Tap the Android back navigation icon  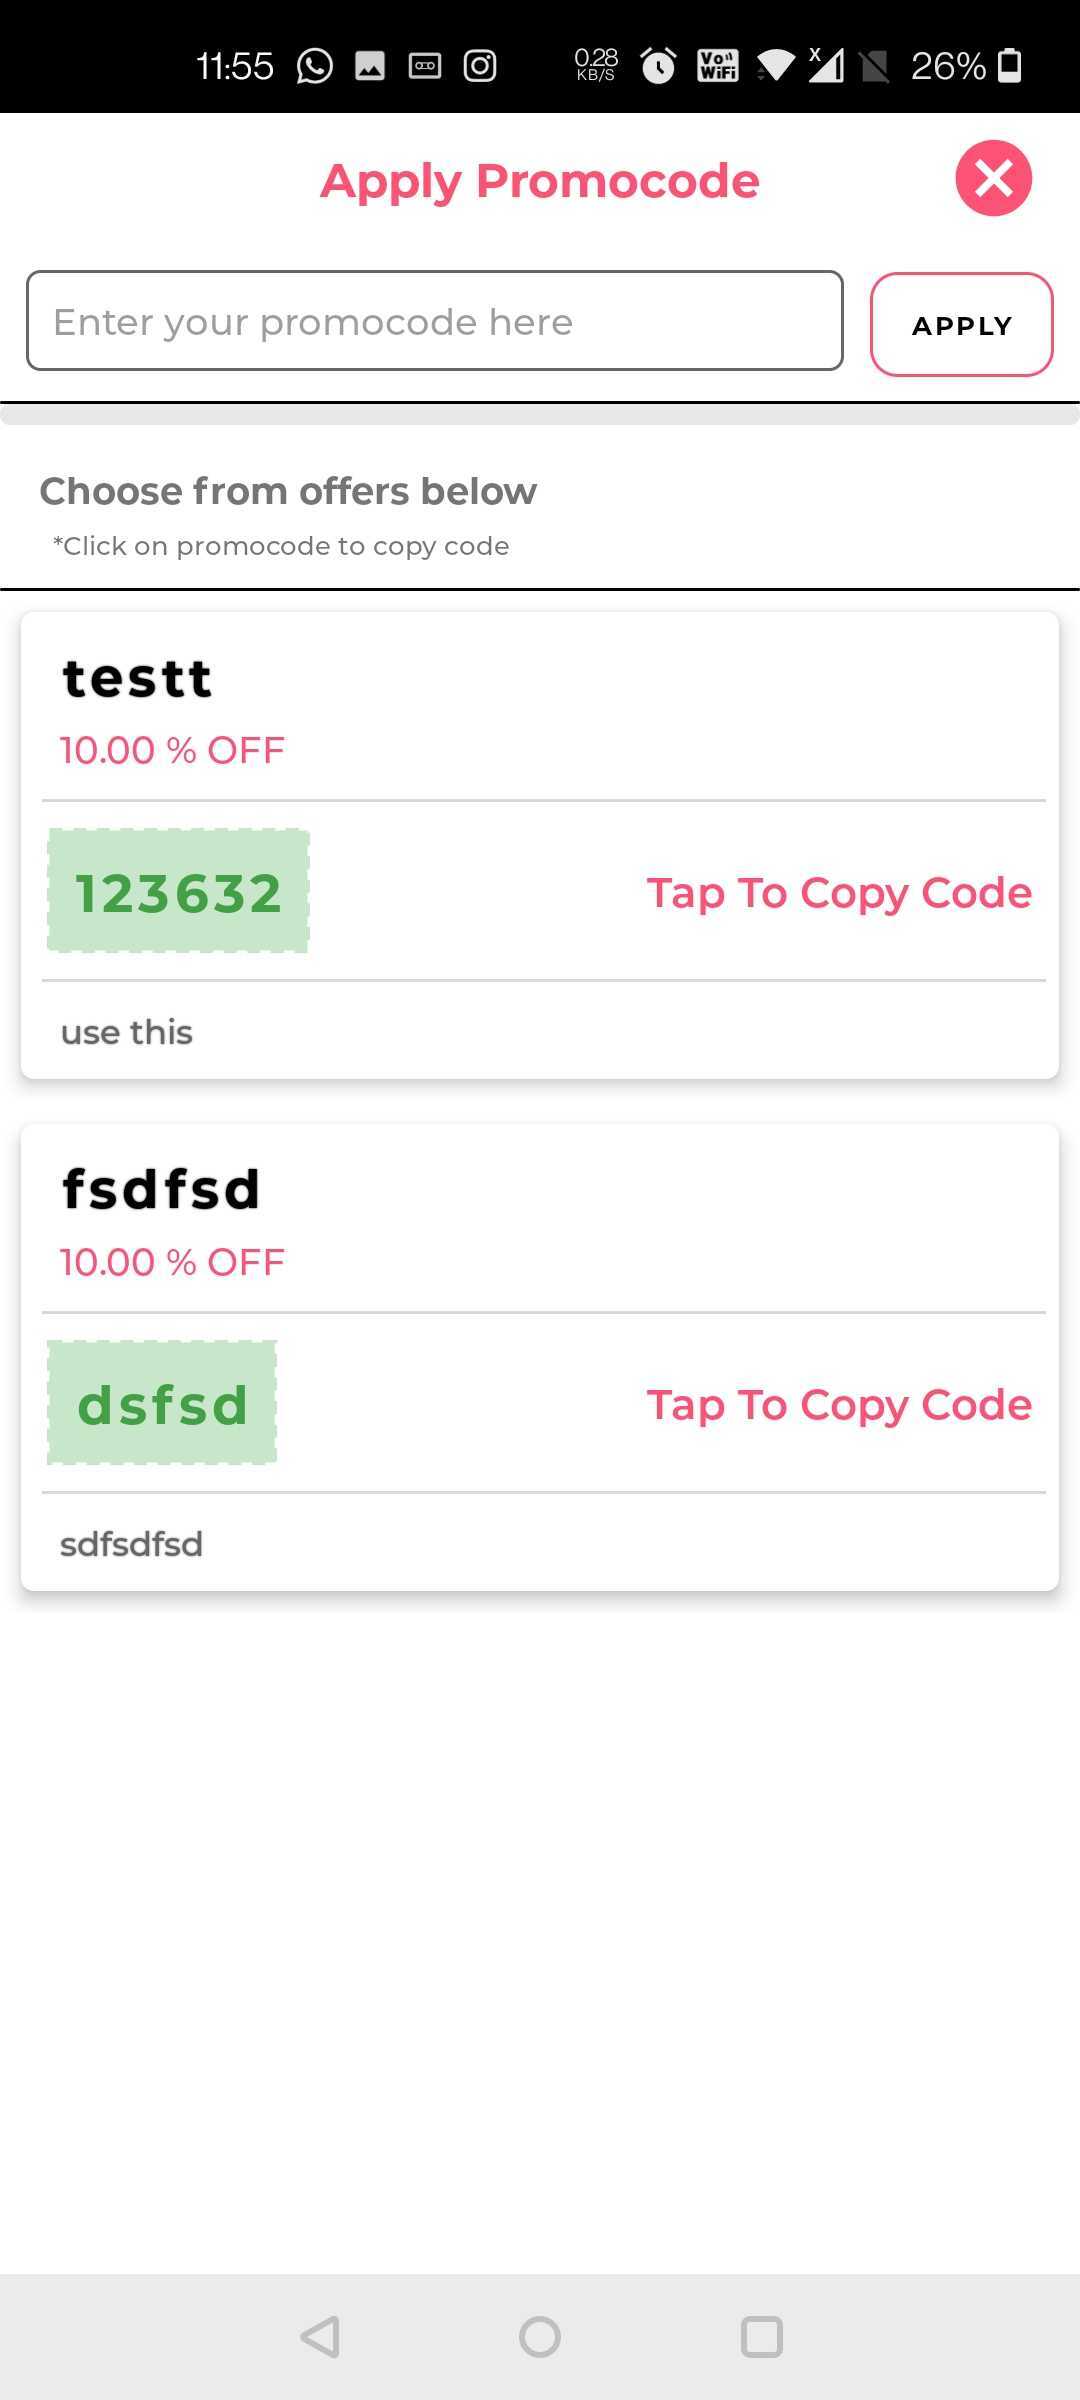coord(320,2337)
